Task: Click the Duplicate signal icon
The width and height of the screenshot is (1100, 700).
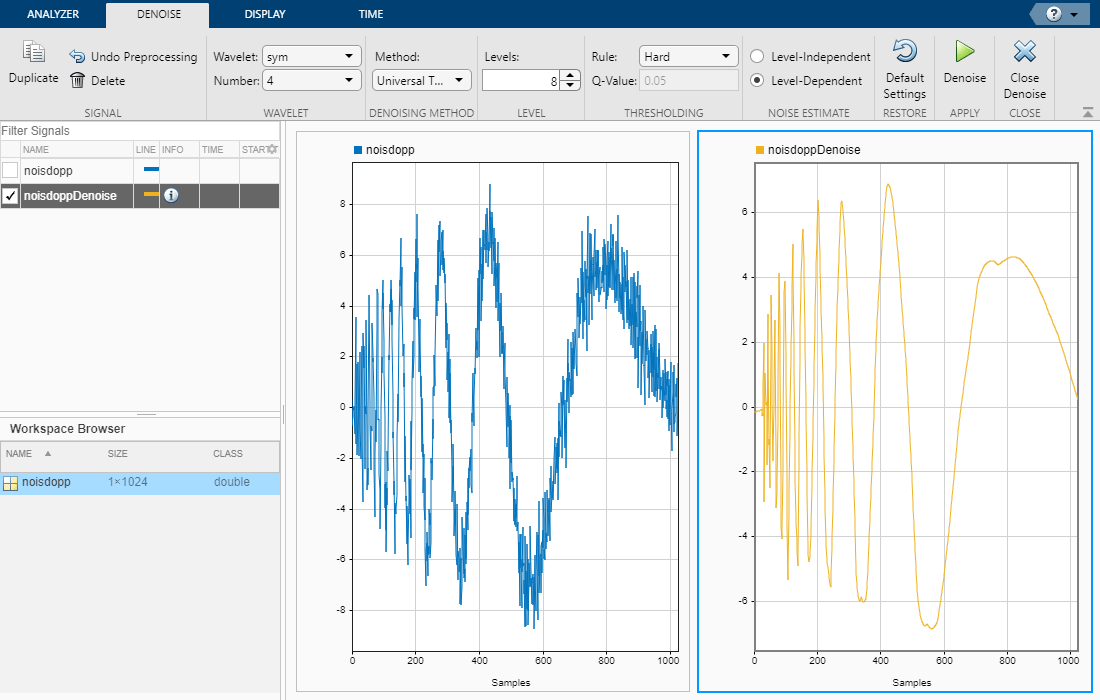Action: [x=34, y=53]
